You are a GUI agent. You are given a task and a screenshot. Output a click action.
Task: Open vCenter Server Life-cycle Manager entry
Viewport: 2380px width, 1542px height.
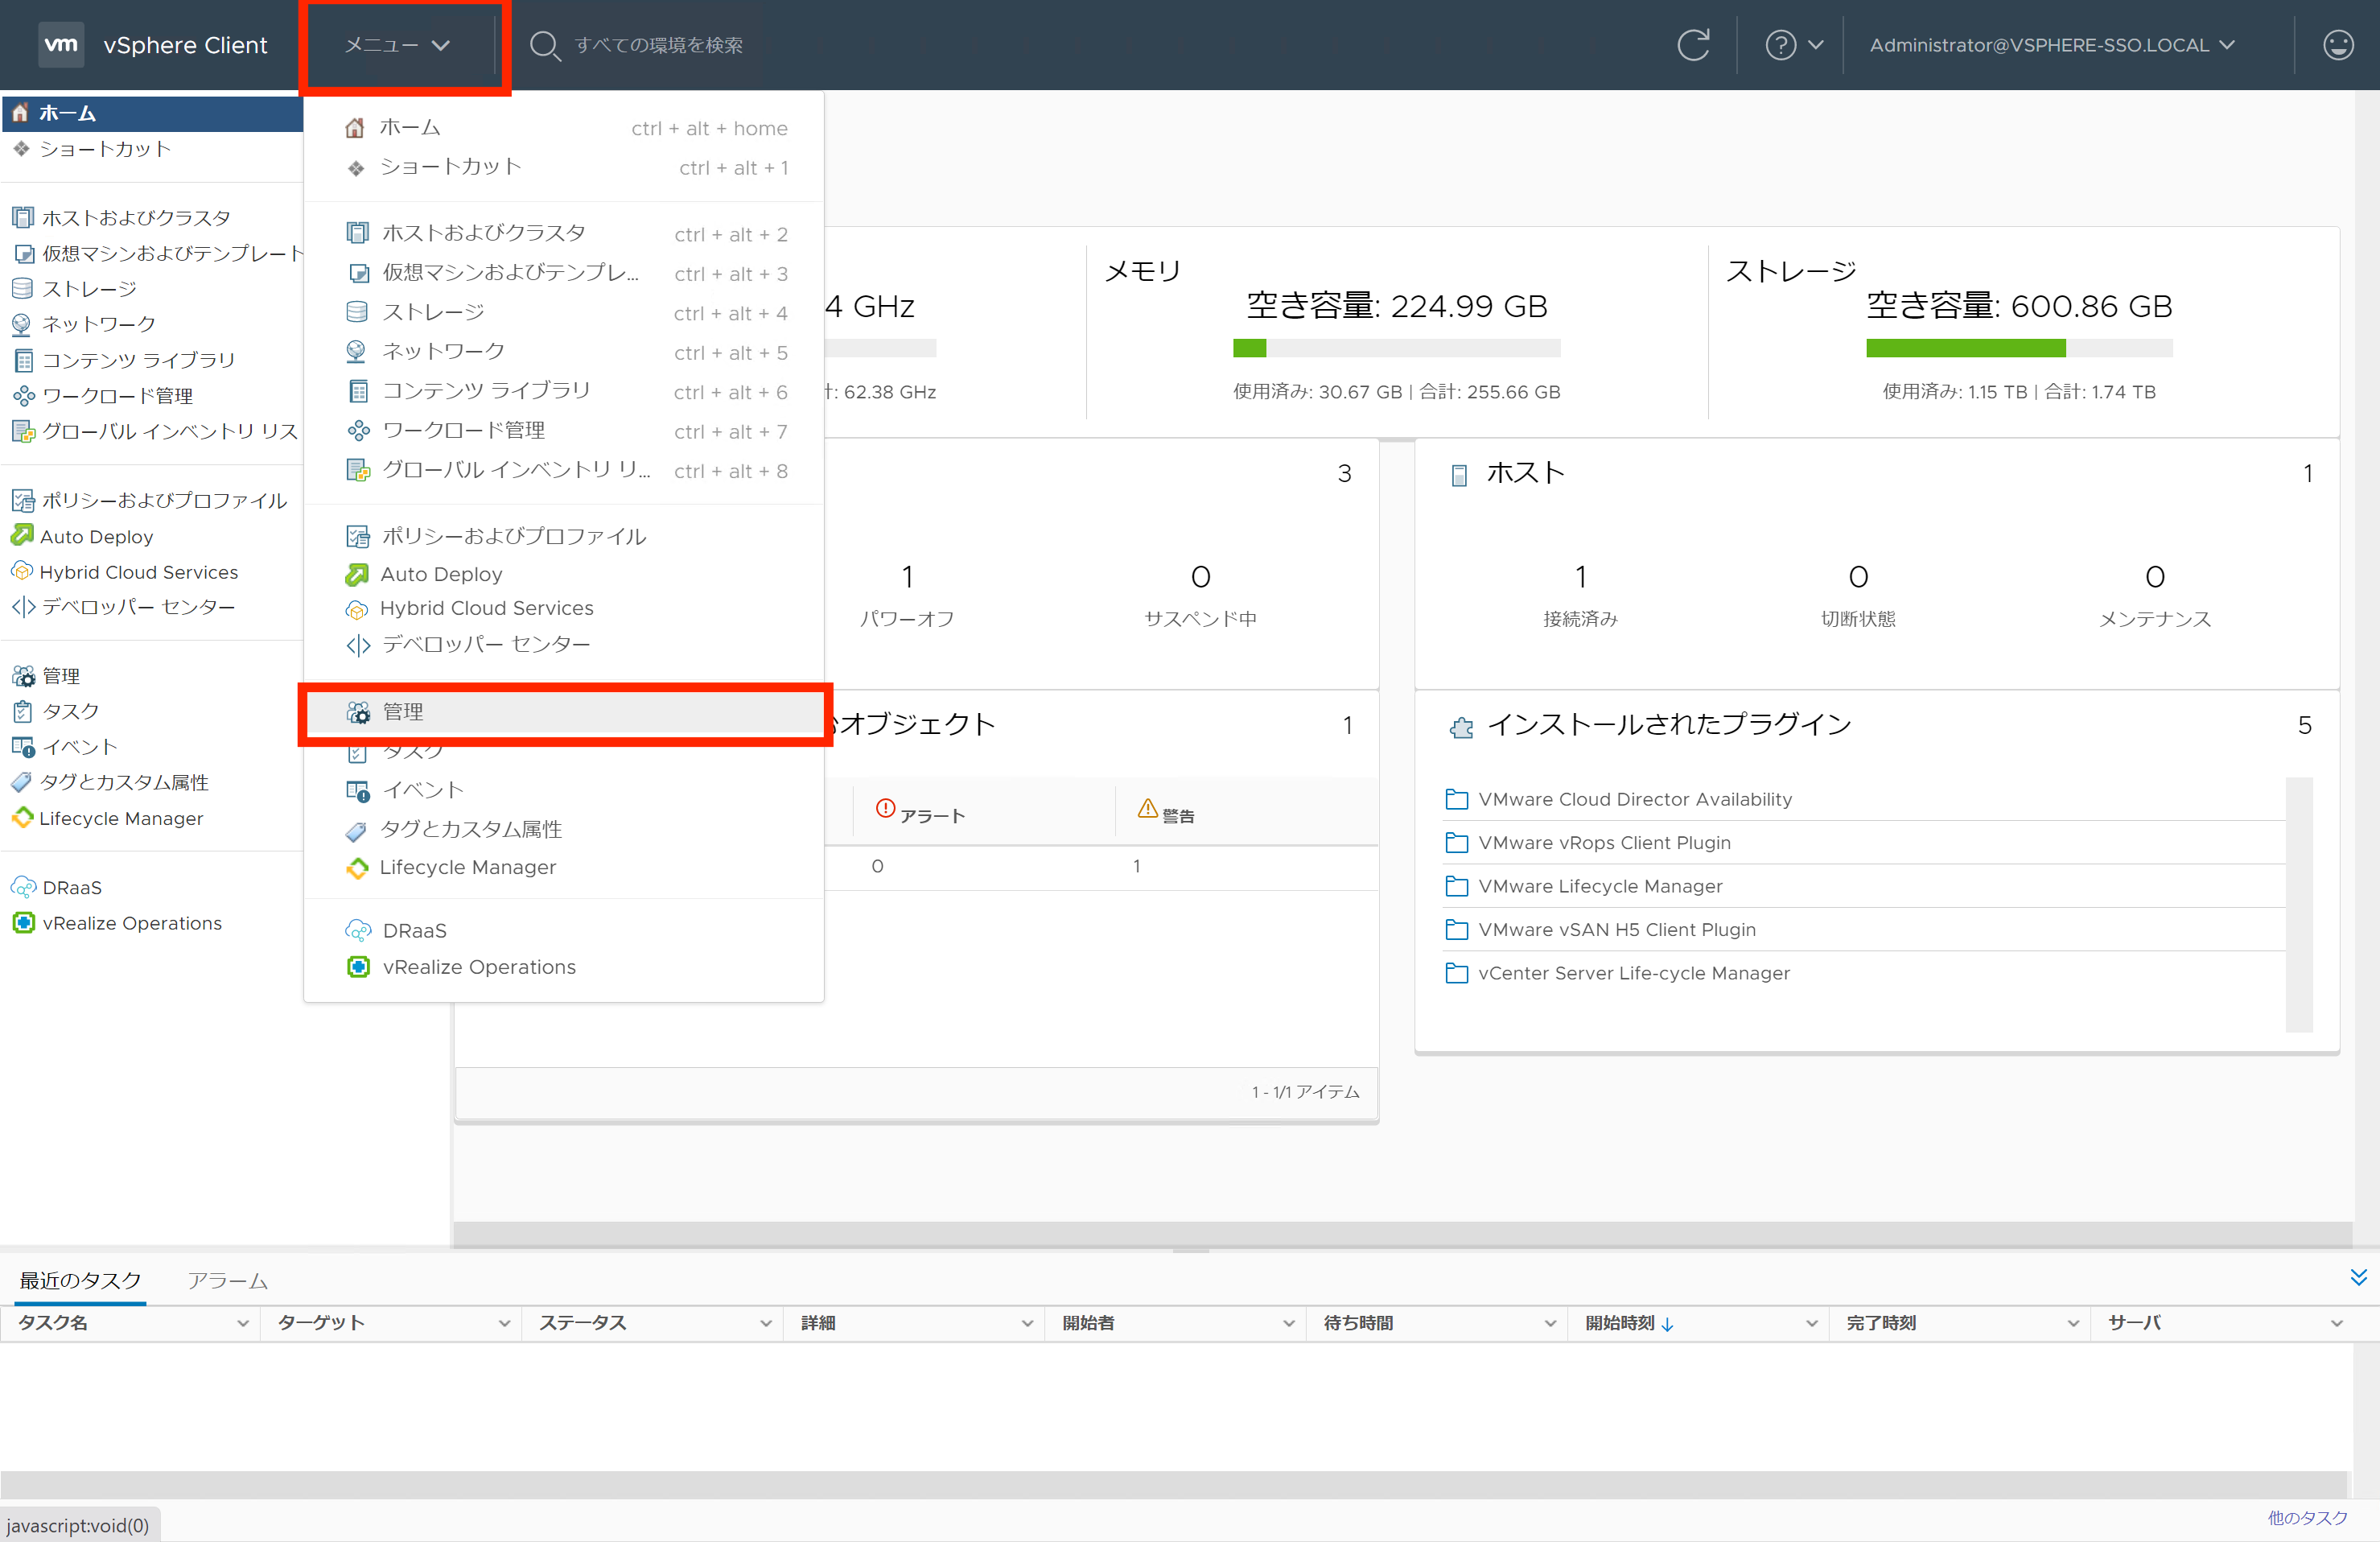1633,973
